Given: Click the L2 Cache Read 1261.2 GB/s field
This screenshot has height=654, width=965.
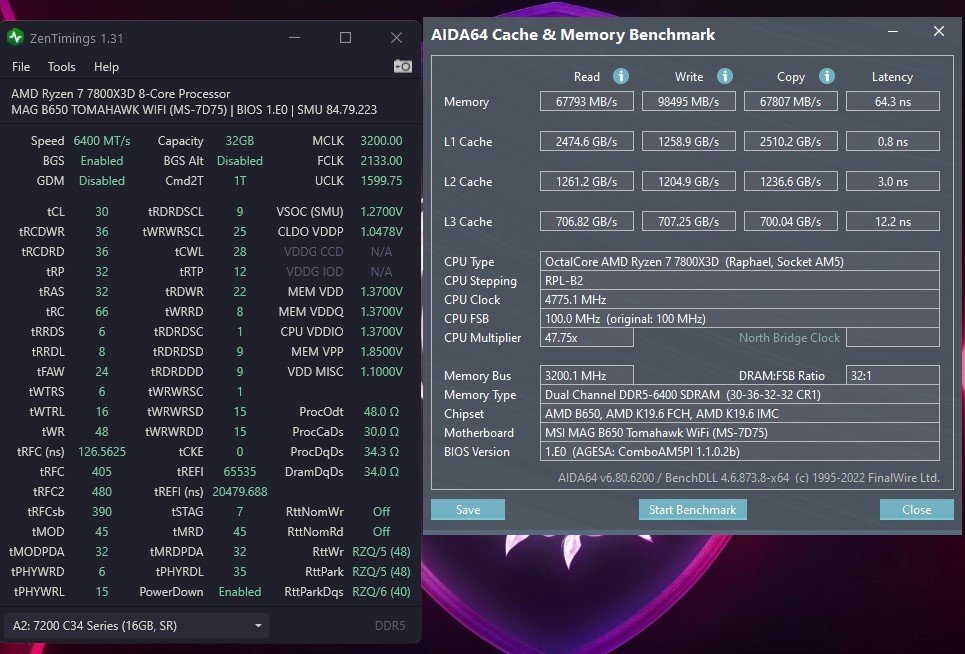Looking at the screenshot, I should click(587, 181).
